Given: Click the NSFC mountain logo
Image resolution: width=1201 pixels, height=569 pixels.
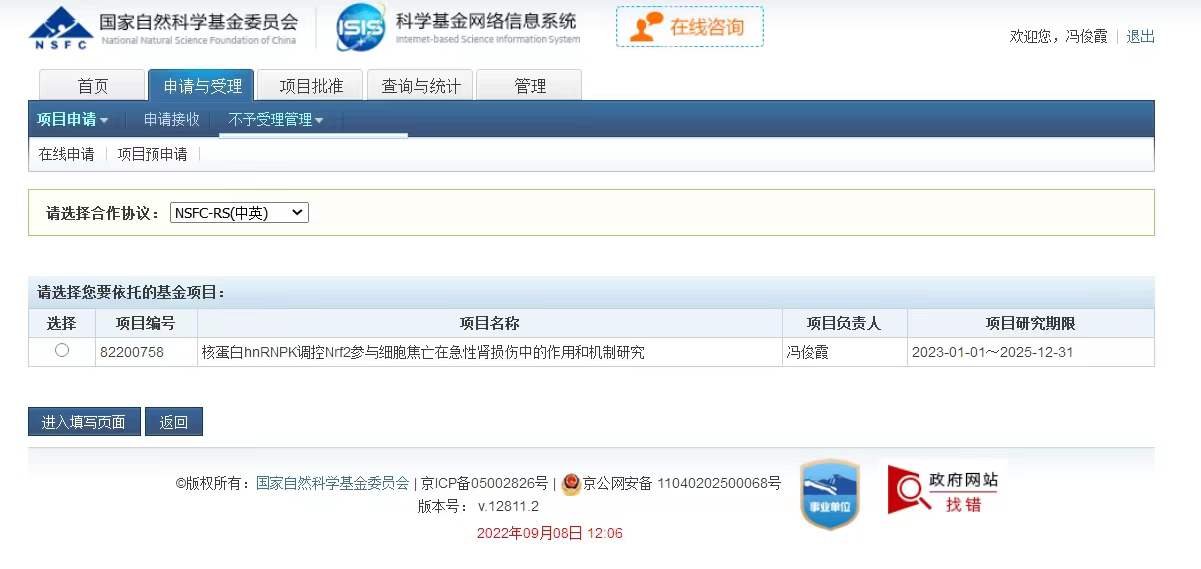Looking at the screenshot, I should pyautogui.click(x=60, y=27).
